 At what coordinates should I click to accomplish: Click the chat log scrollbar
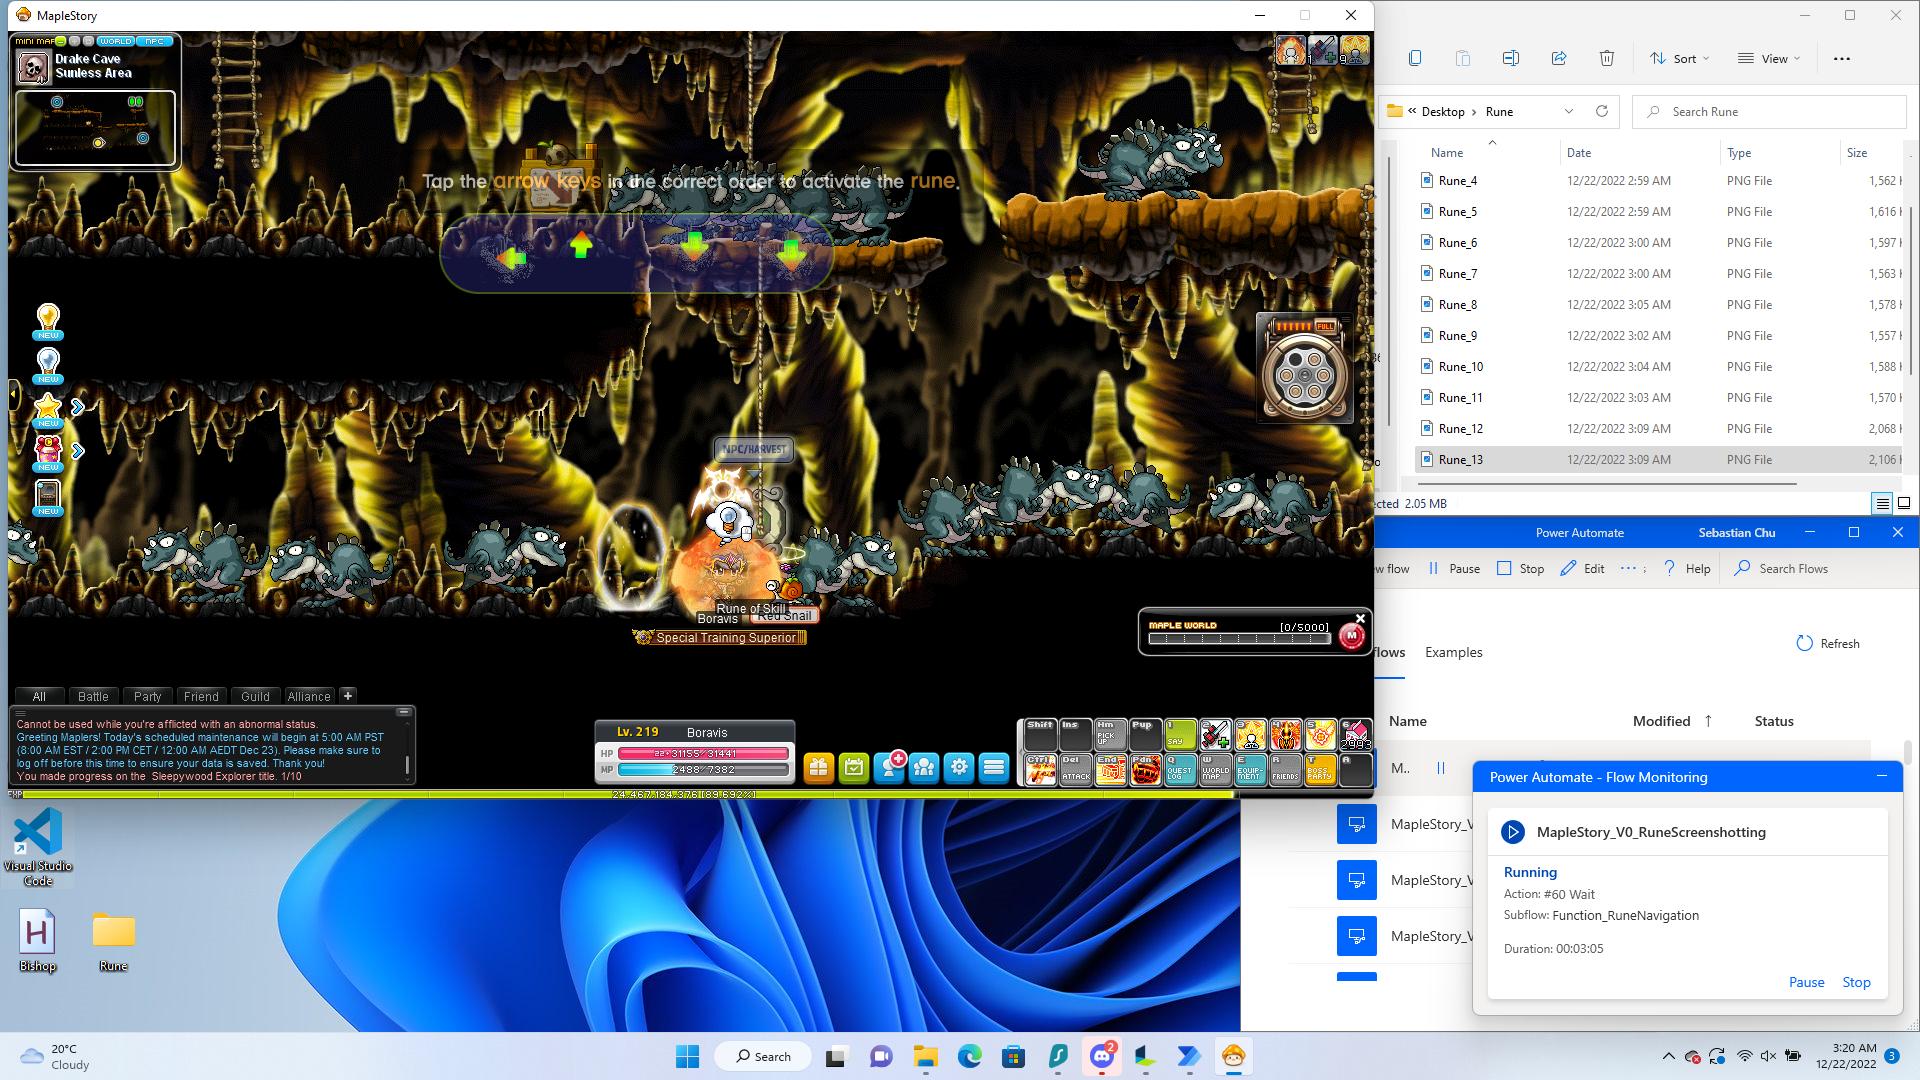[x=407, y=765]
